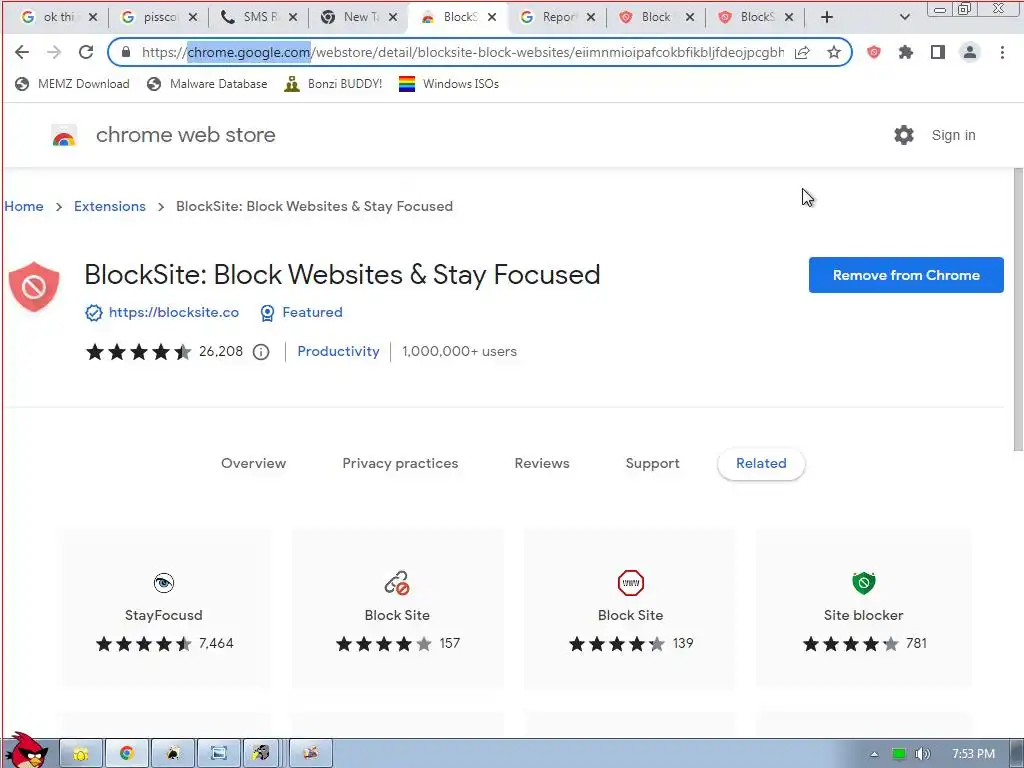Image resolution: width=1024 pixels, height=768 pixels.
Task: Switch to the New Tab tab
Action: click(359, 17)
